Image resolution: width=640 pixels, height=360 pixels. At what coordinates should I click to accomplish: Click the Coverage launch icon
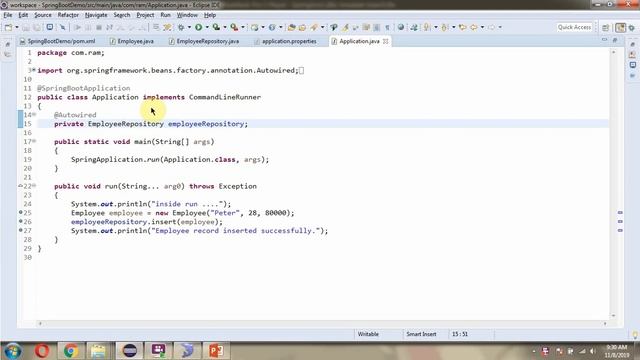(x=216, y=27)
